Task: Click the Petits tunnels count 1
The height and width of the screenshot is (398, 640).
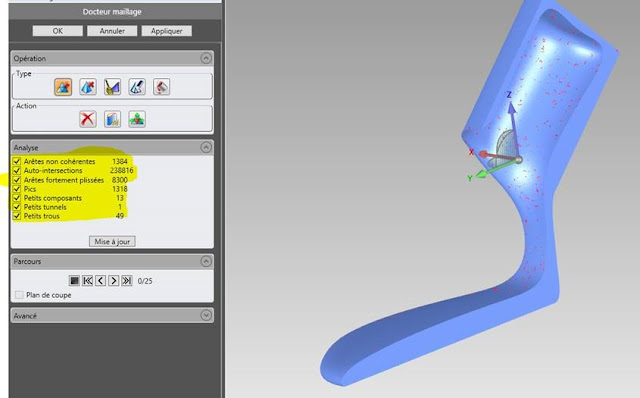Action: 120,207
